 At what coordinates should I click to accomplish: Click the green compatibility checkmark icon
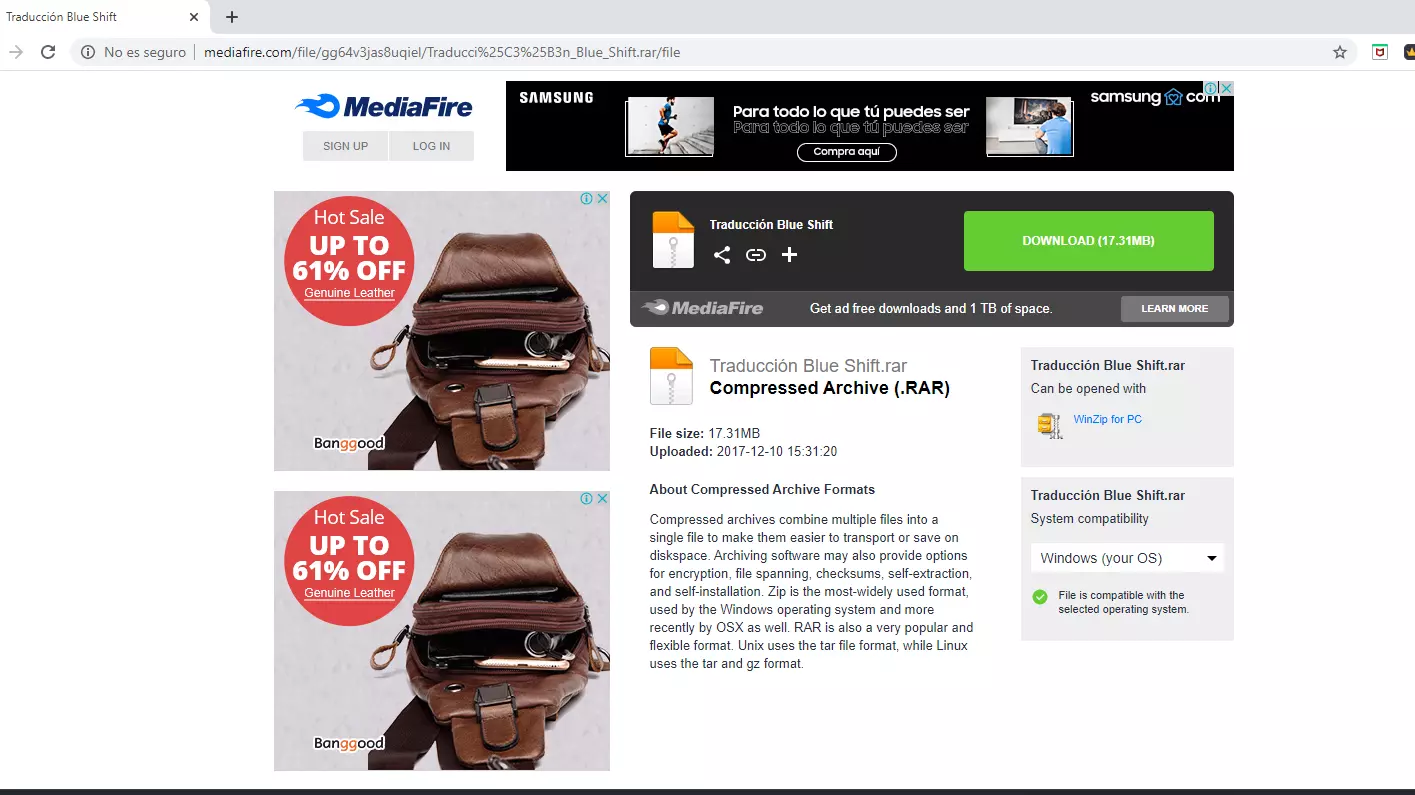(x=1040, y=597)
